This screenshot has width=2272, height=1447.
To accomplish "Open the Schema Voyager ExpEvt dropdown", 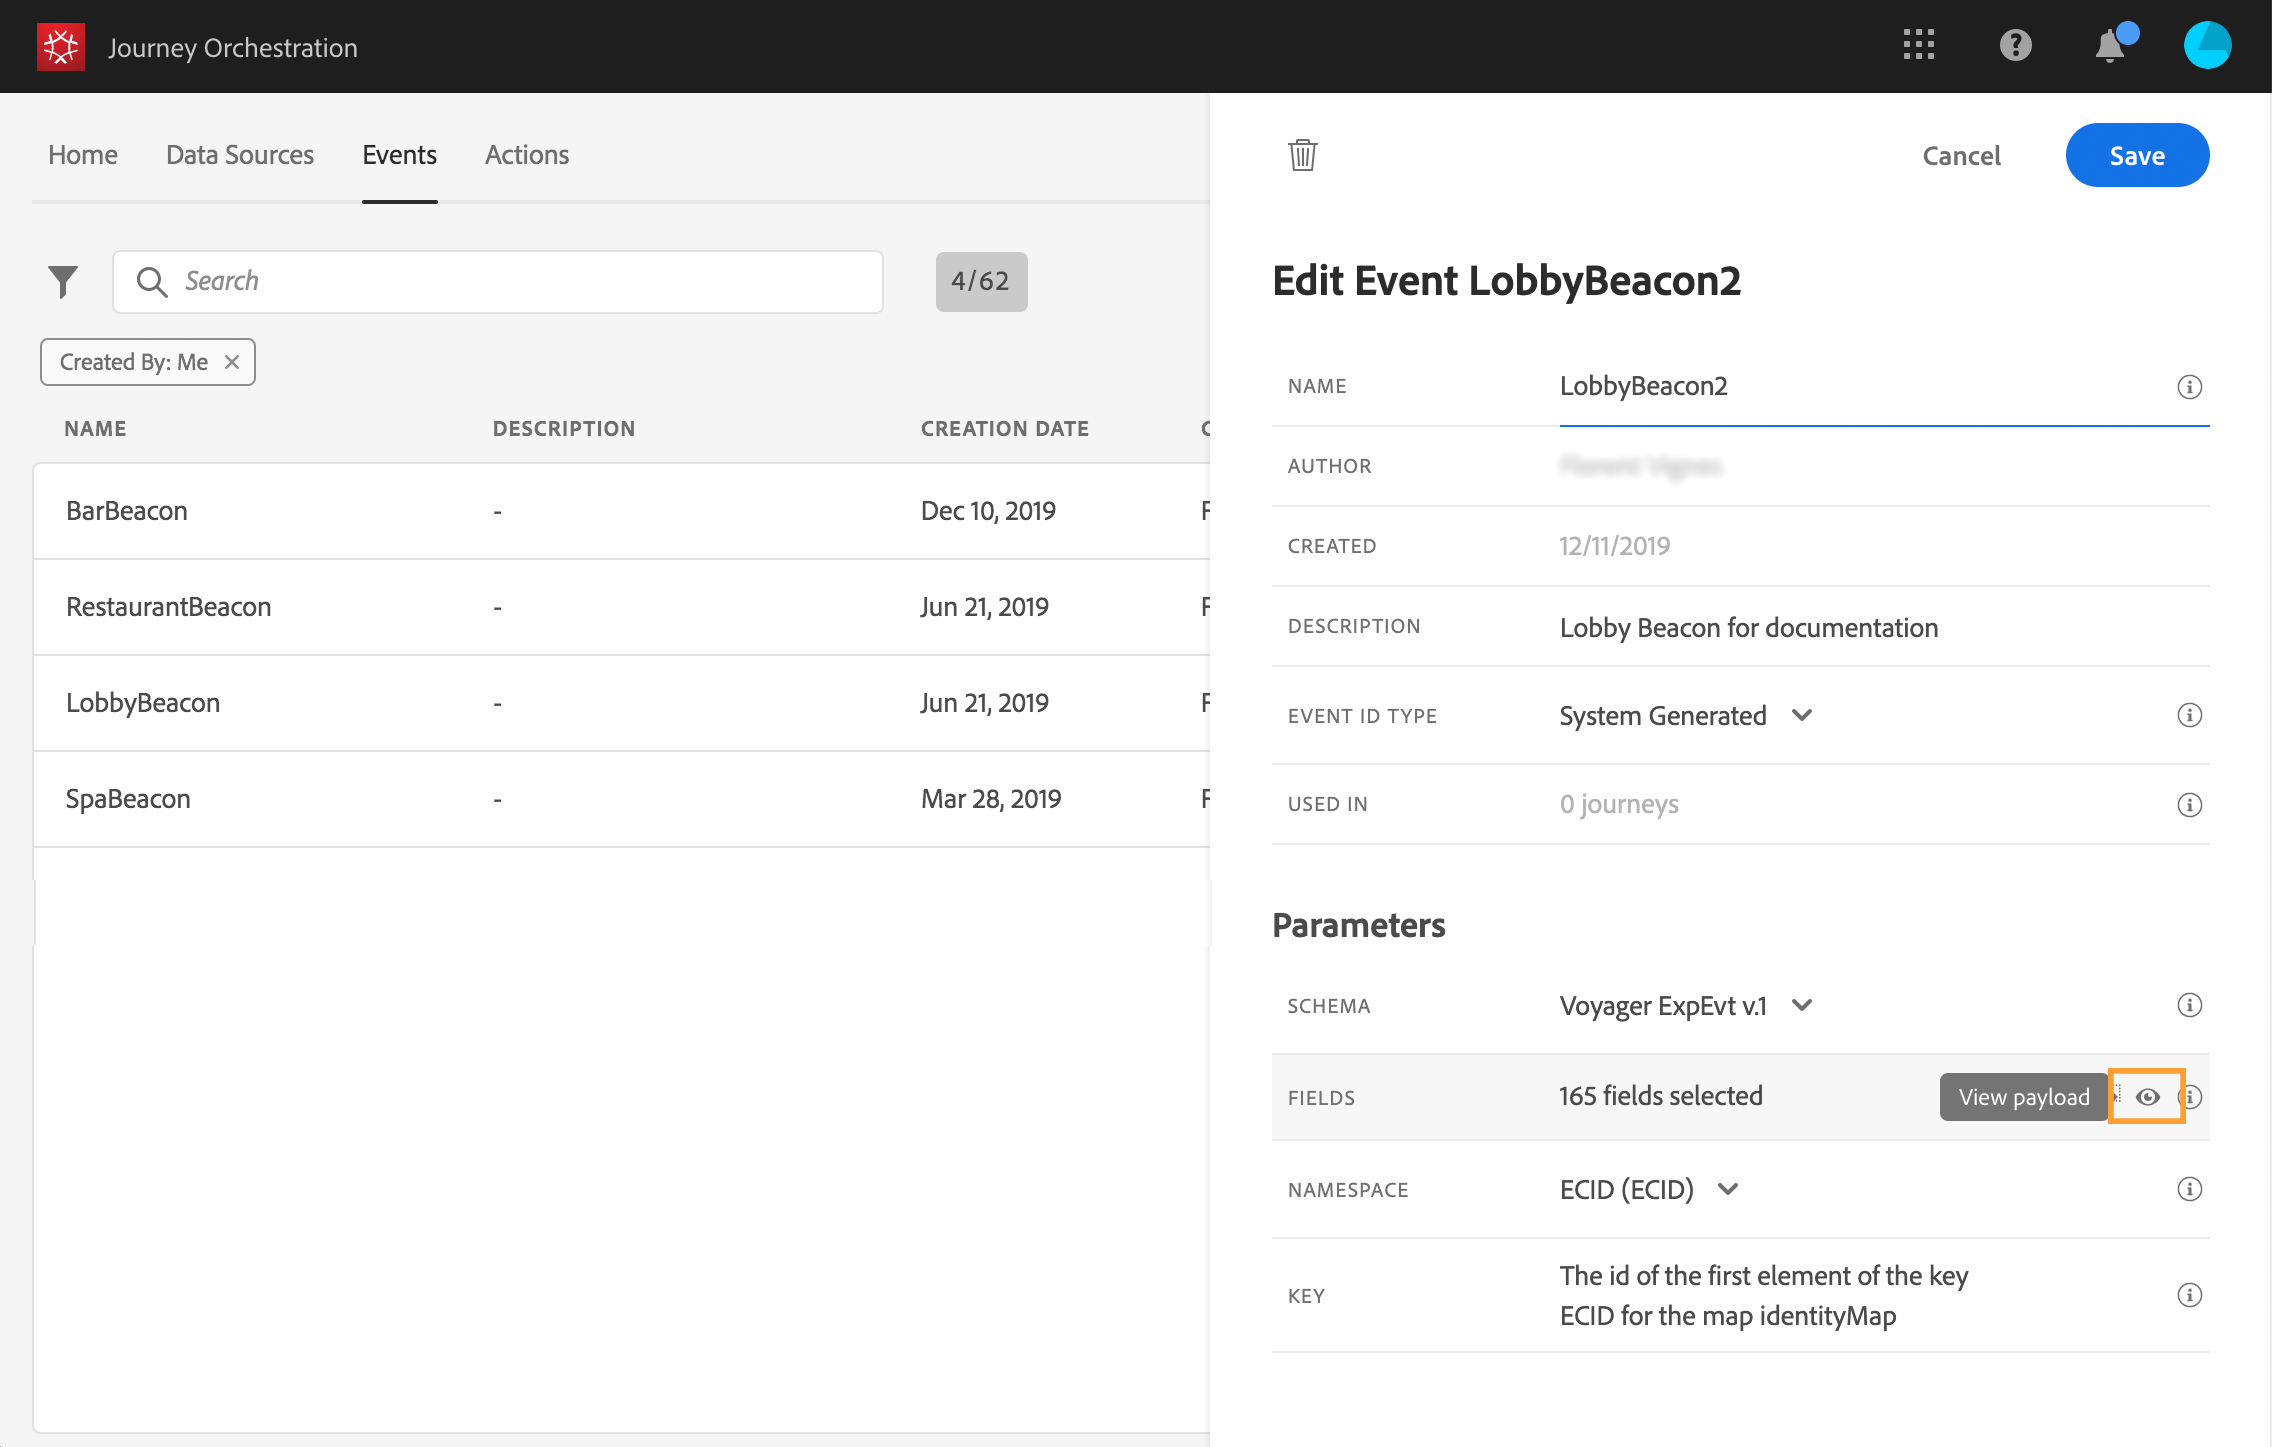I will pos(1802,1005).
